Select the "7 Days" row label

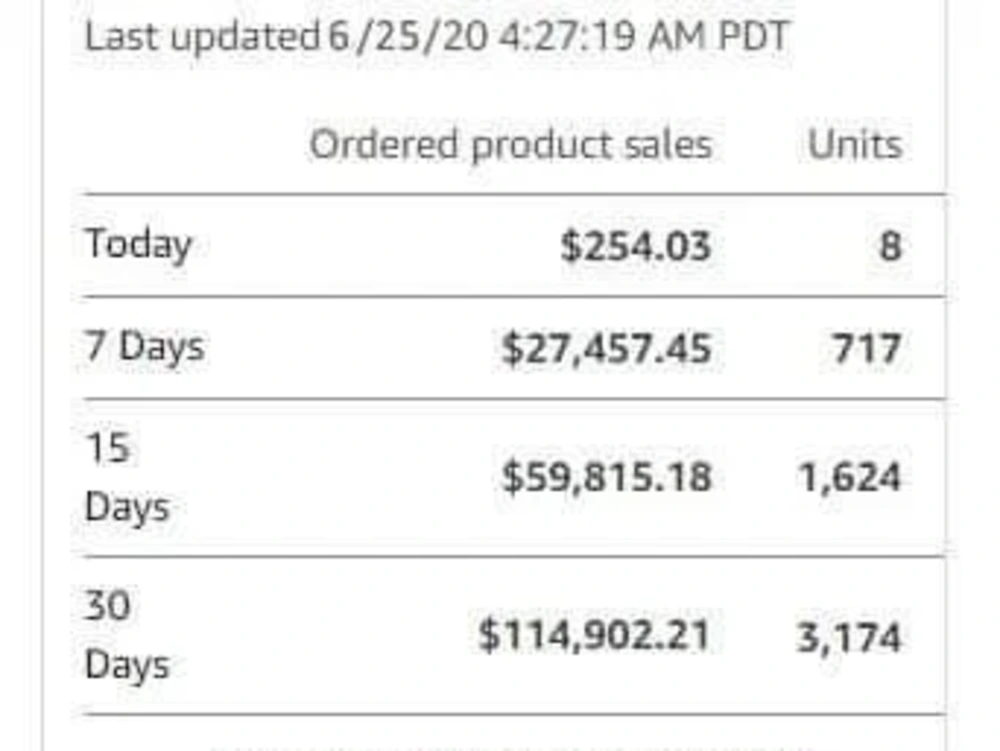(144, 347)
